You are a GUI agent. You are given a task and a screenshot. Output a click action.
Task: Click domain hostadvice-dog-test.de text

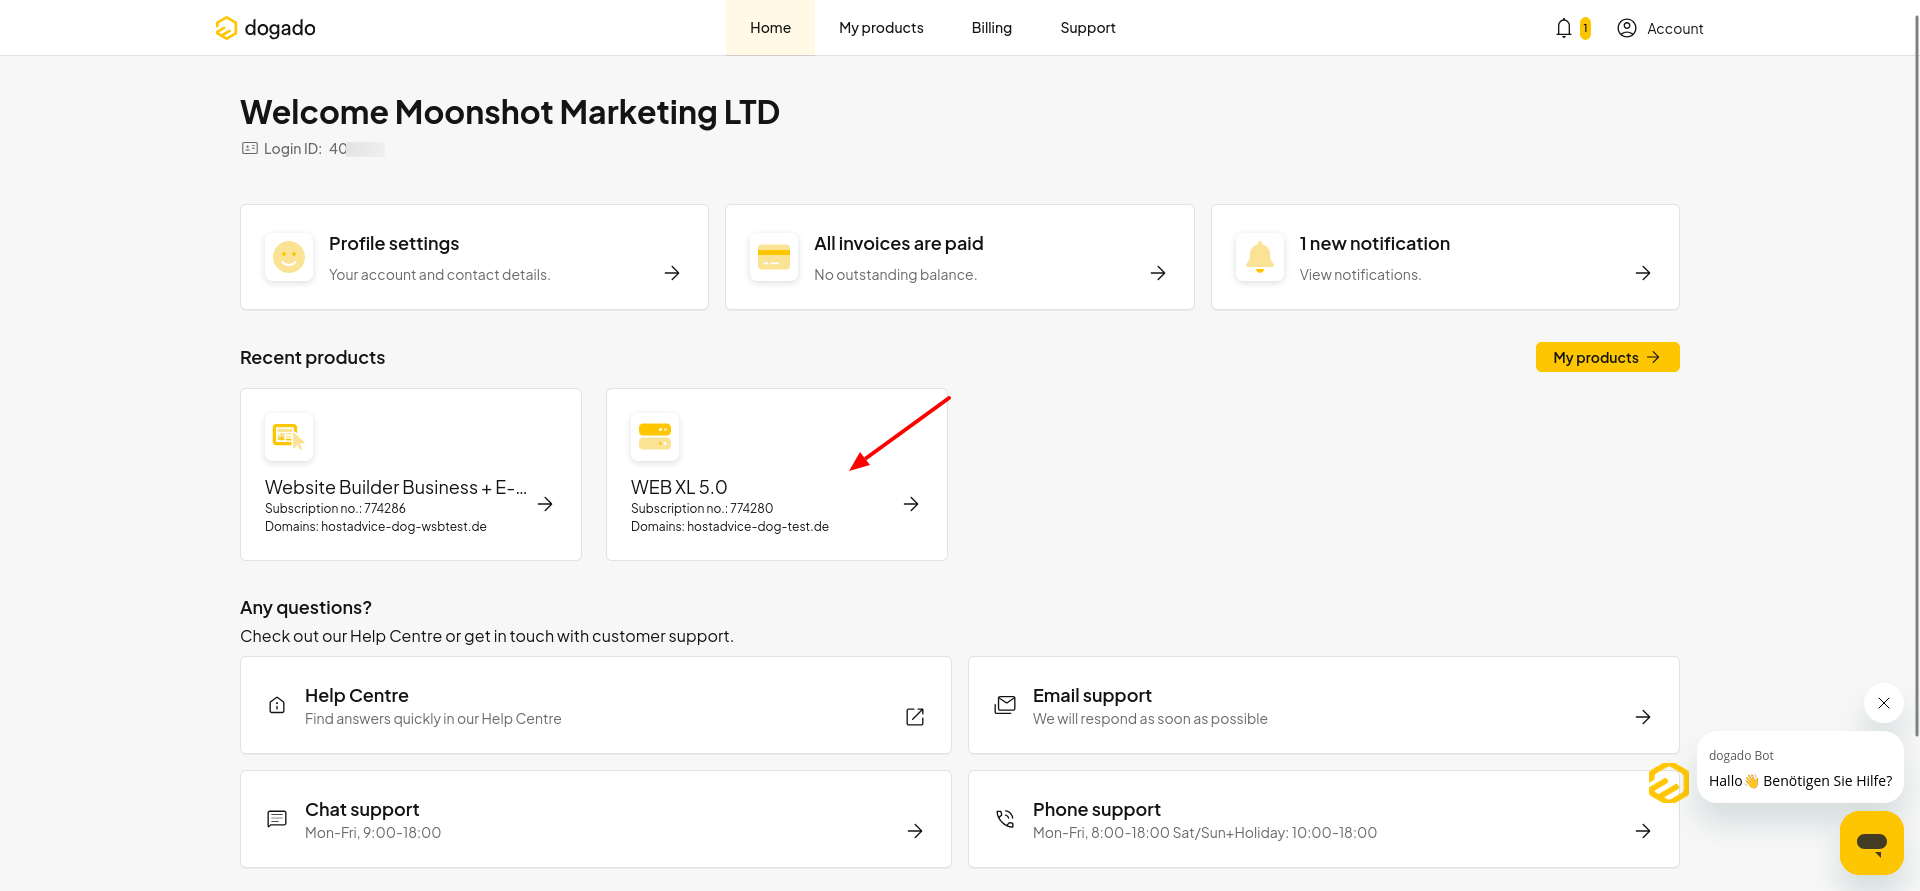(758, 527)
